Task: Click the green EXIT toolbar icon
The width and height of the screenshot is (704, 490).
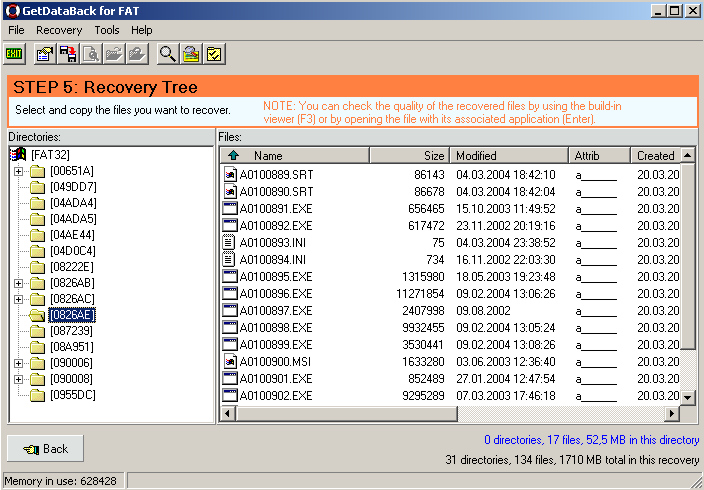Action: coord(14,54)
